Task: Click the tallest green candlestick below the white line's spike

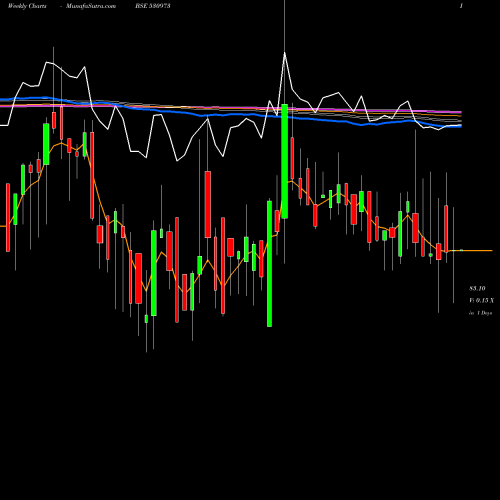Action: (x=285, y=161)
